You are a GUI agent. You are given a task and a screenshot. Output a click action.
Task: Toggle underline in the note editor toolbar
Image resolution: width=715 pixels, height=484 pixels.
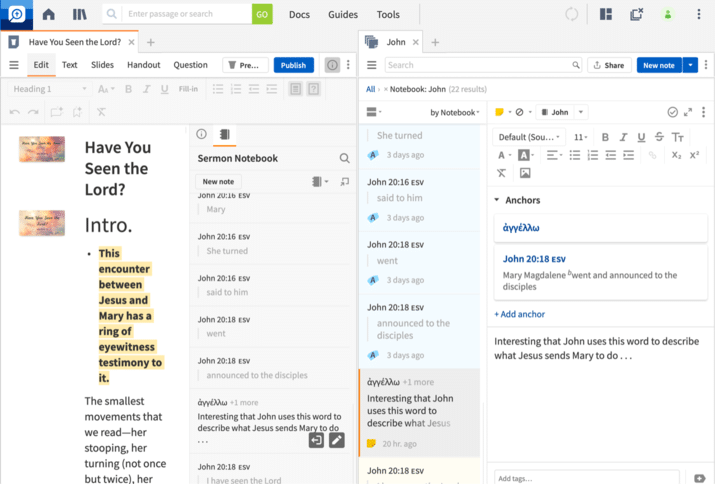click(x=640, y=137)
